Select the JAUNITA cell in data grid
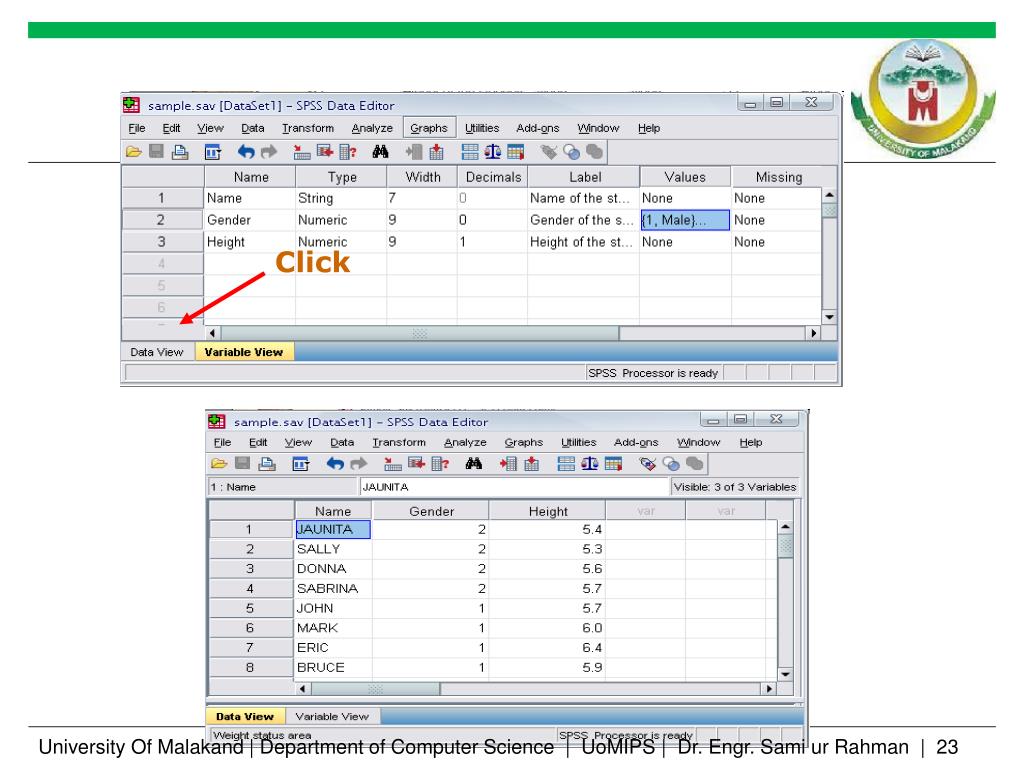This screenshot has height=768, width=1024. coord(333,530)
